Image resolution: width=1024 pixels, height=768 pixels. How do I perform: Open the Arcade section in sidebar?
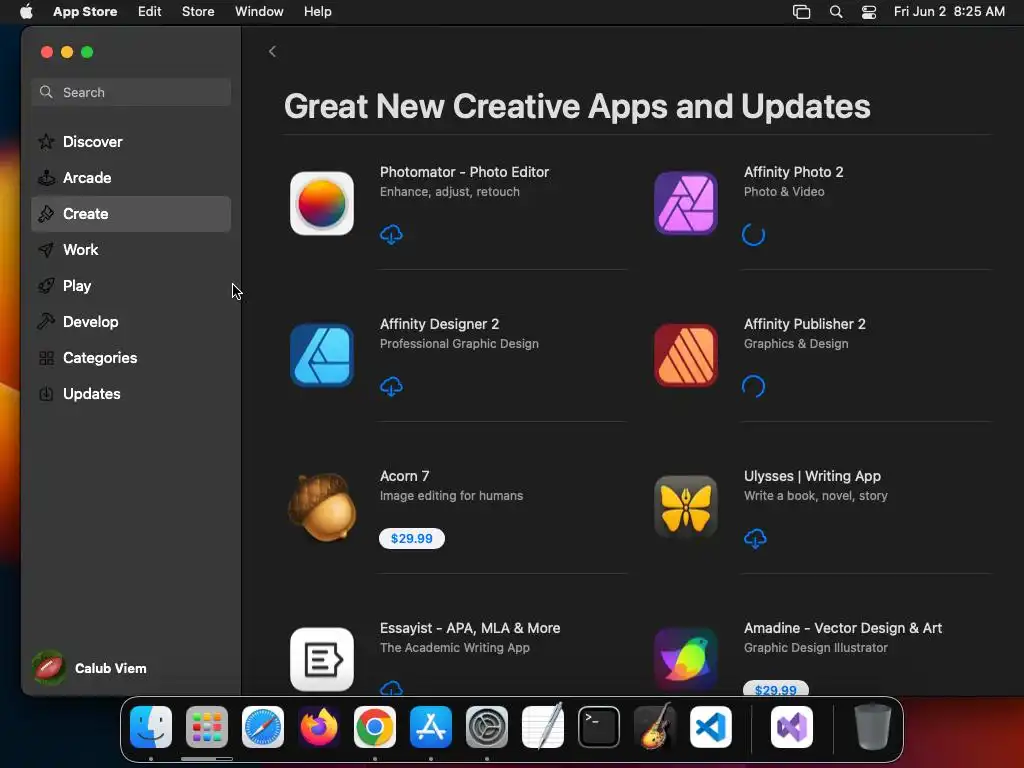click(x=131, y=178)
